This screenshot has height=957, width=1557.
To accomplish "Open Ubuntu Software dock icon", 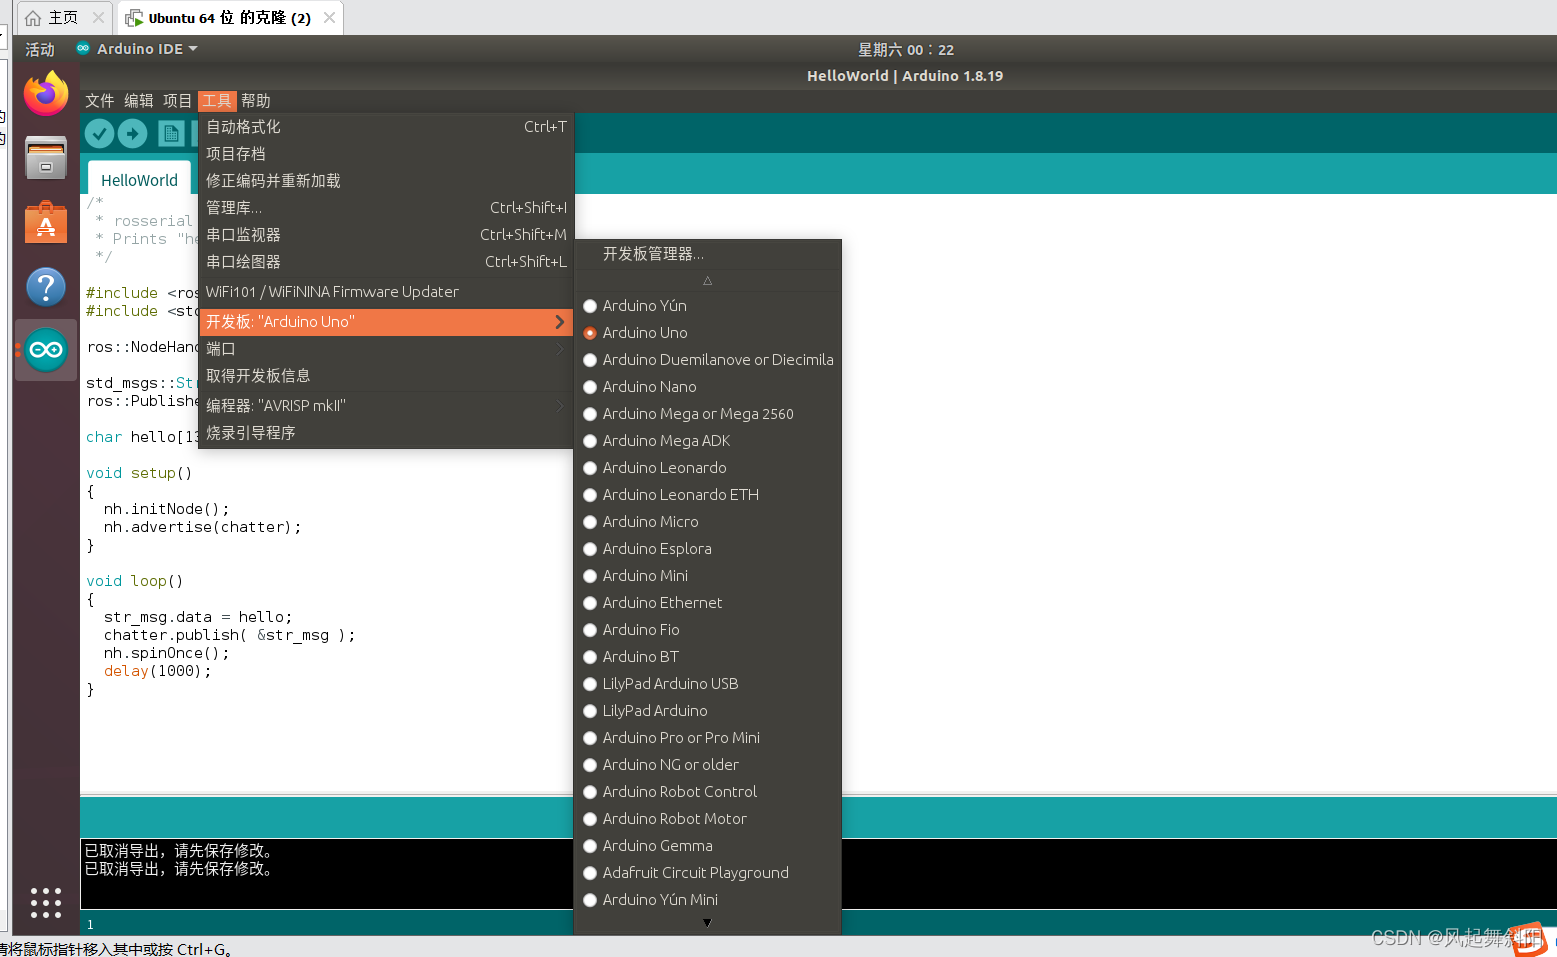I will (x=46, y=222).
